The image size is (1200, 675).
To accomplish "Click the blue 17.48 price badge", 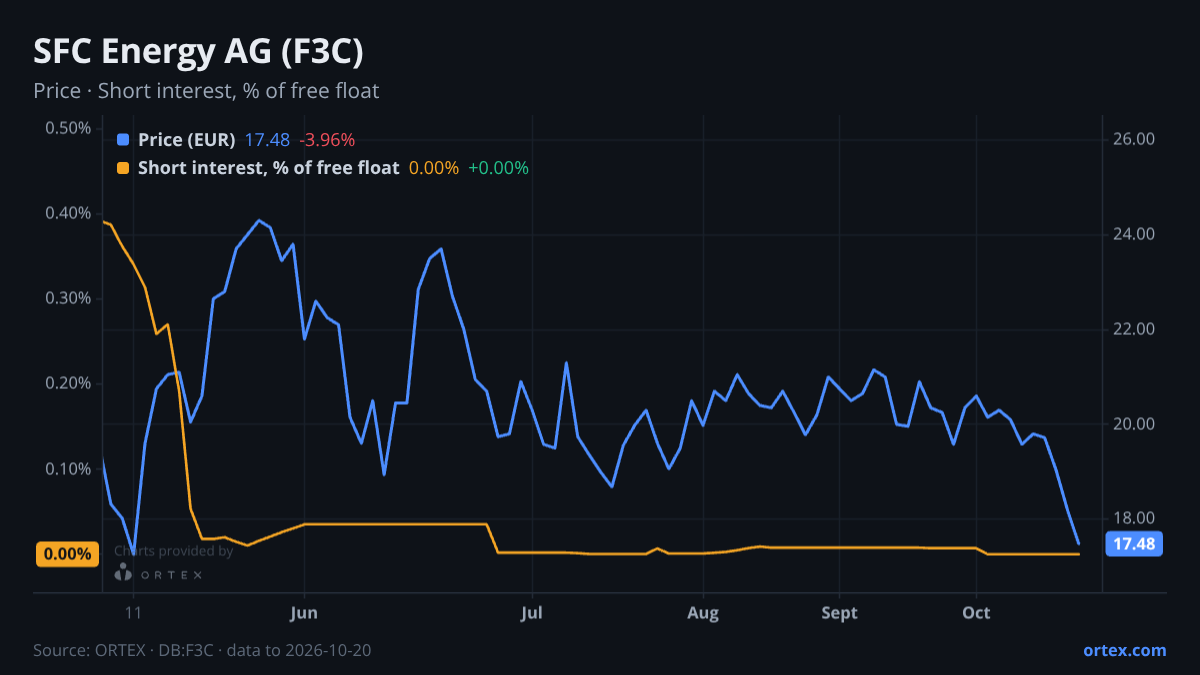I will (x=1133, y=545).
